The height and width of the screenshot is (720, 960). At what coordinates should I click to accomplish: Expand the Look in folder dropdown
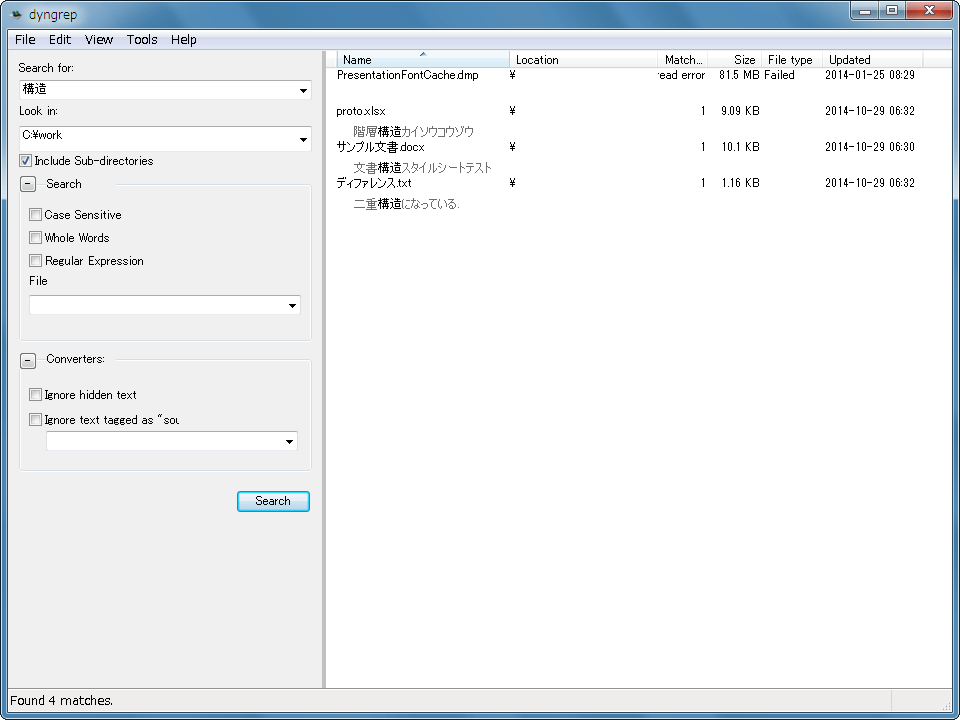click(303, 140)
